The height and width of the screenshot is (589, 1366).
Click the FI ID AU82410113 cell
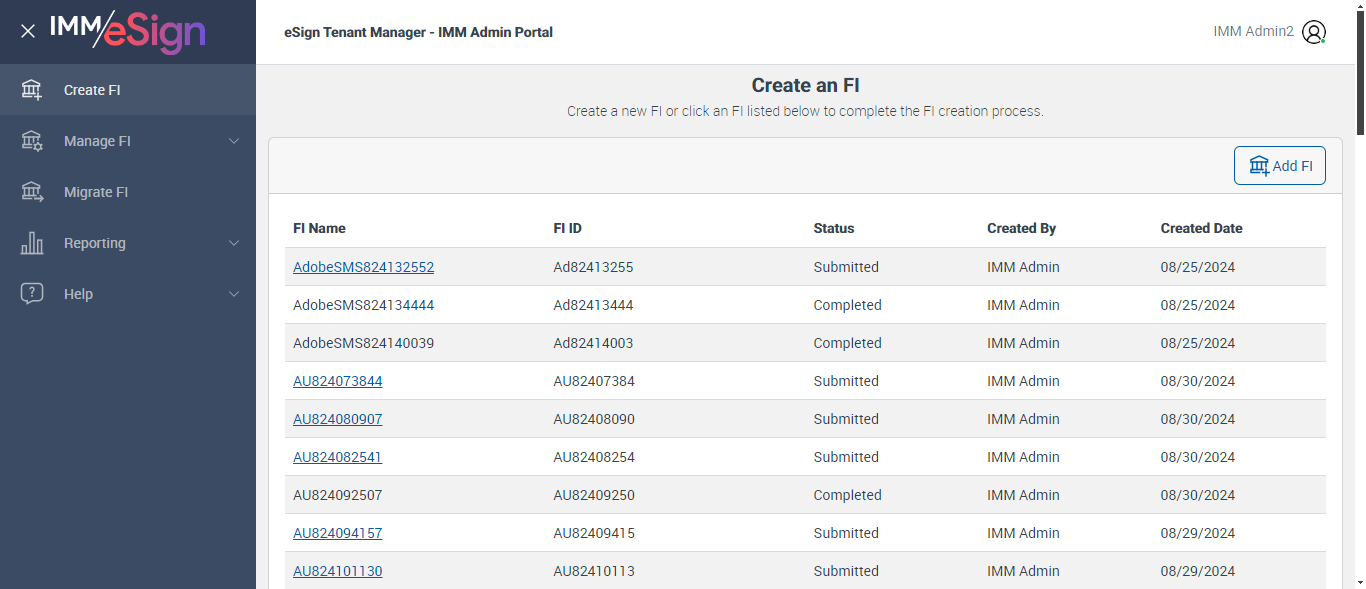594,571
